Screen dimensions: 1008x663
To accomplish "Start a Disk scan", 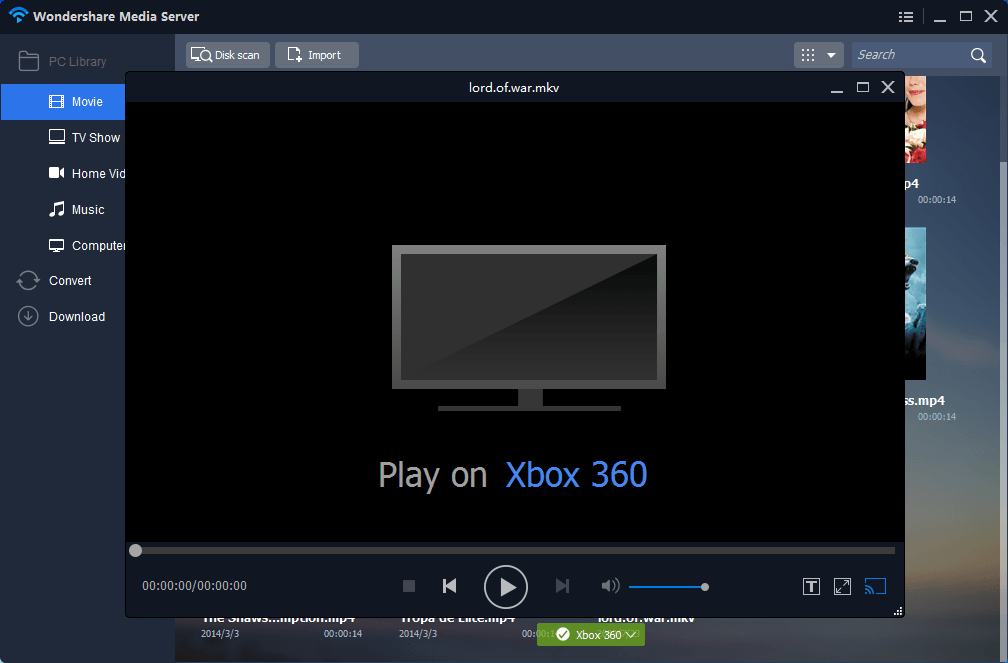I will pos(228,55).
